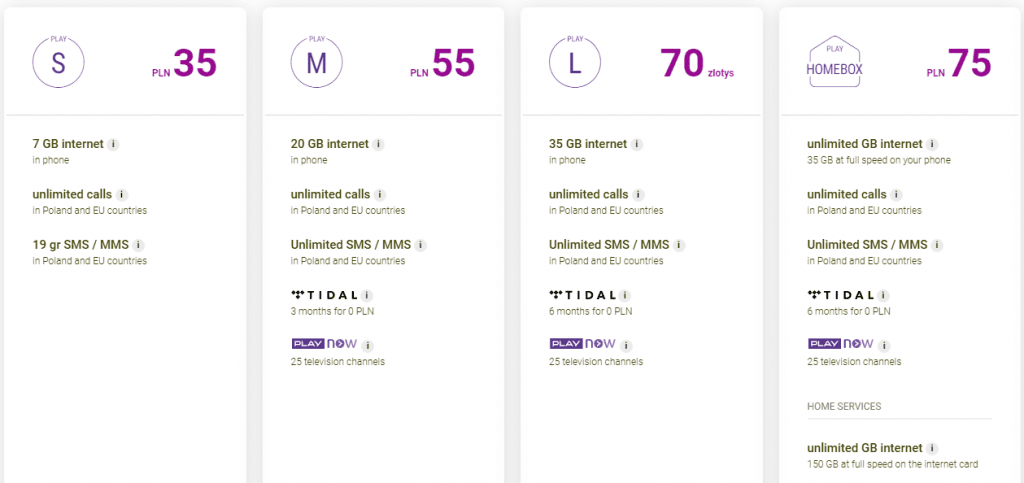This screenshot has height=483, width=1024.
Task: Open info icon beside 7 GB internet
Action: pos(113,144)
